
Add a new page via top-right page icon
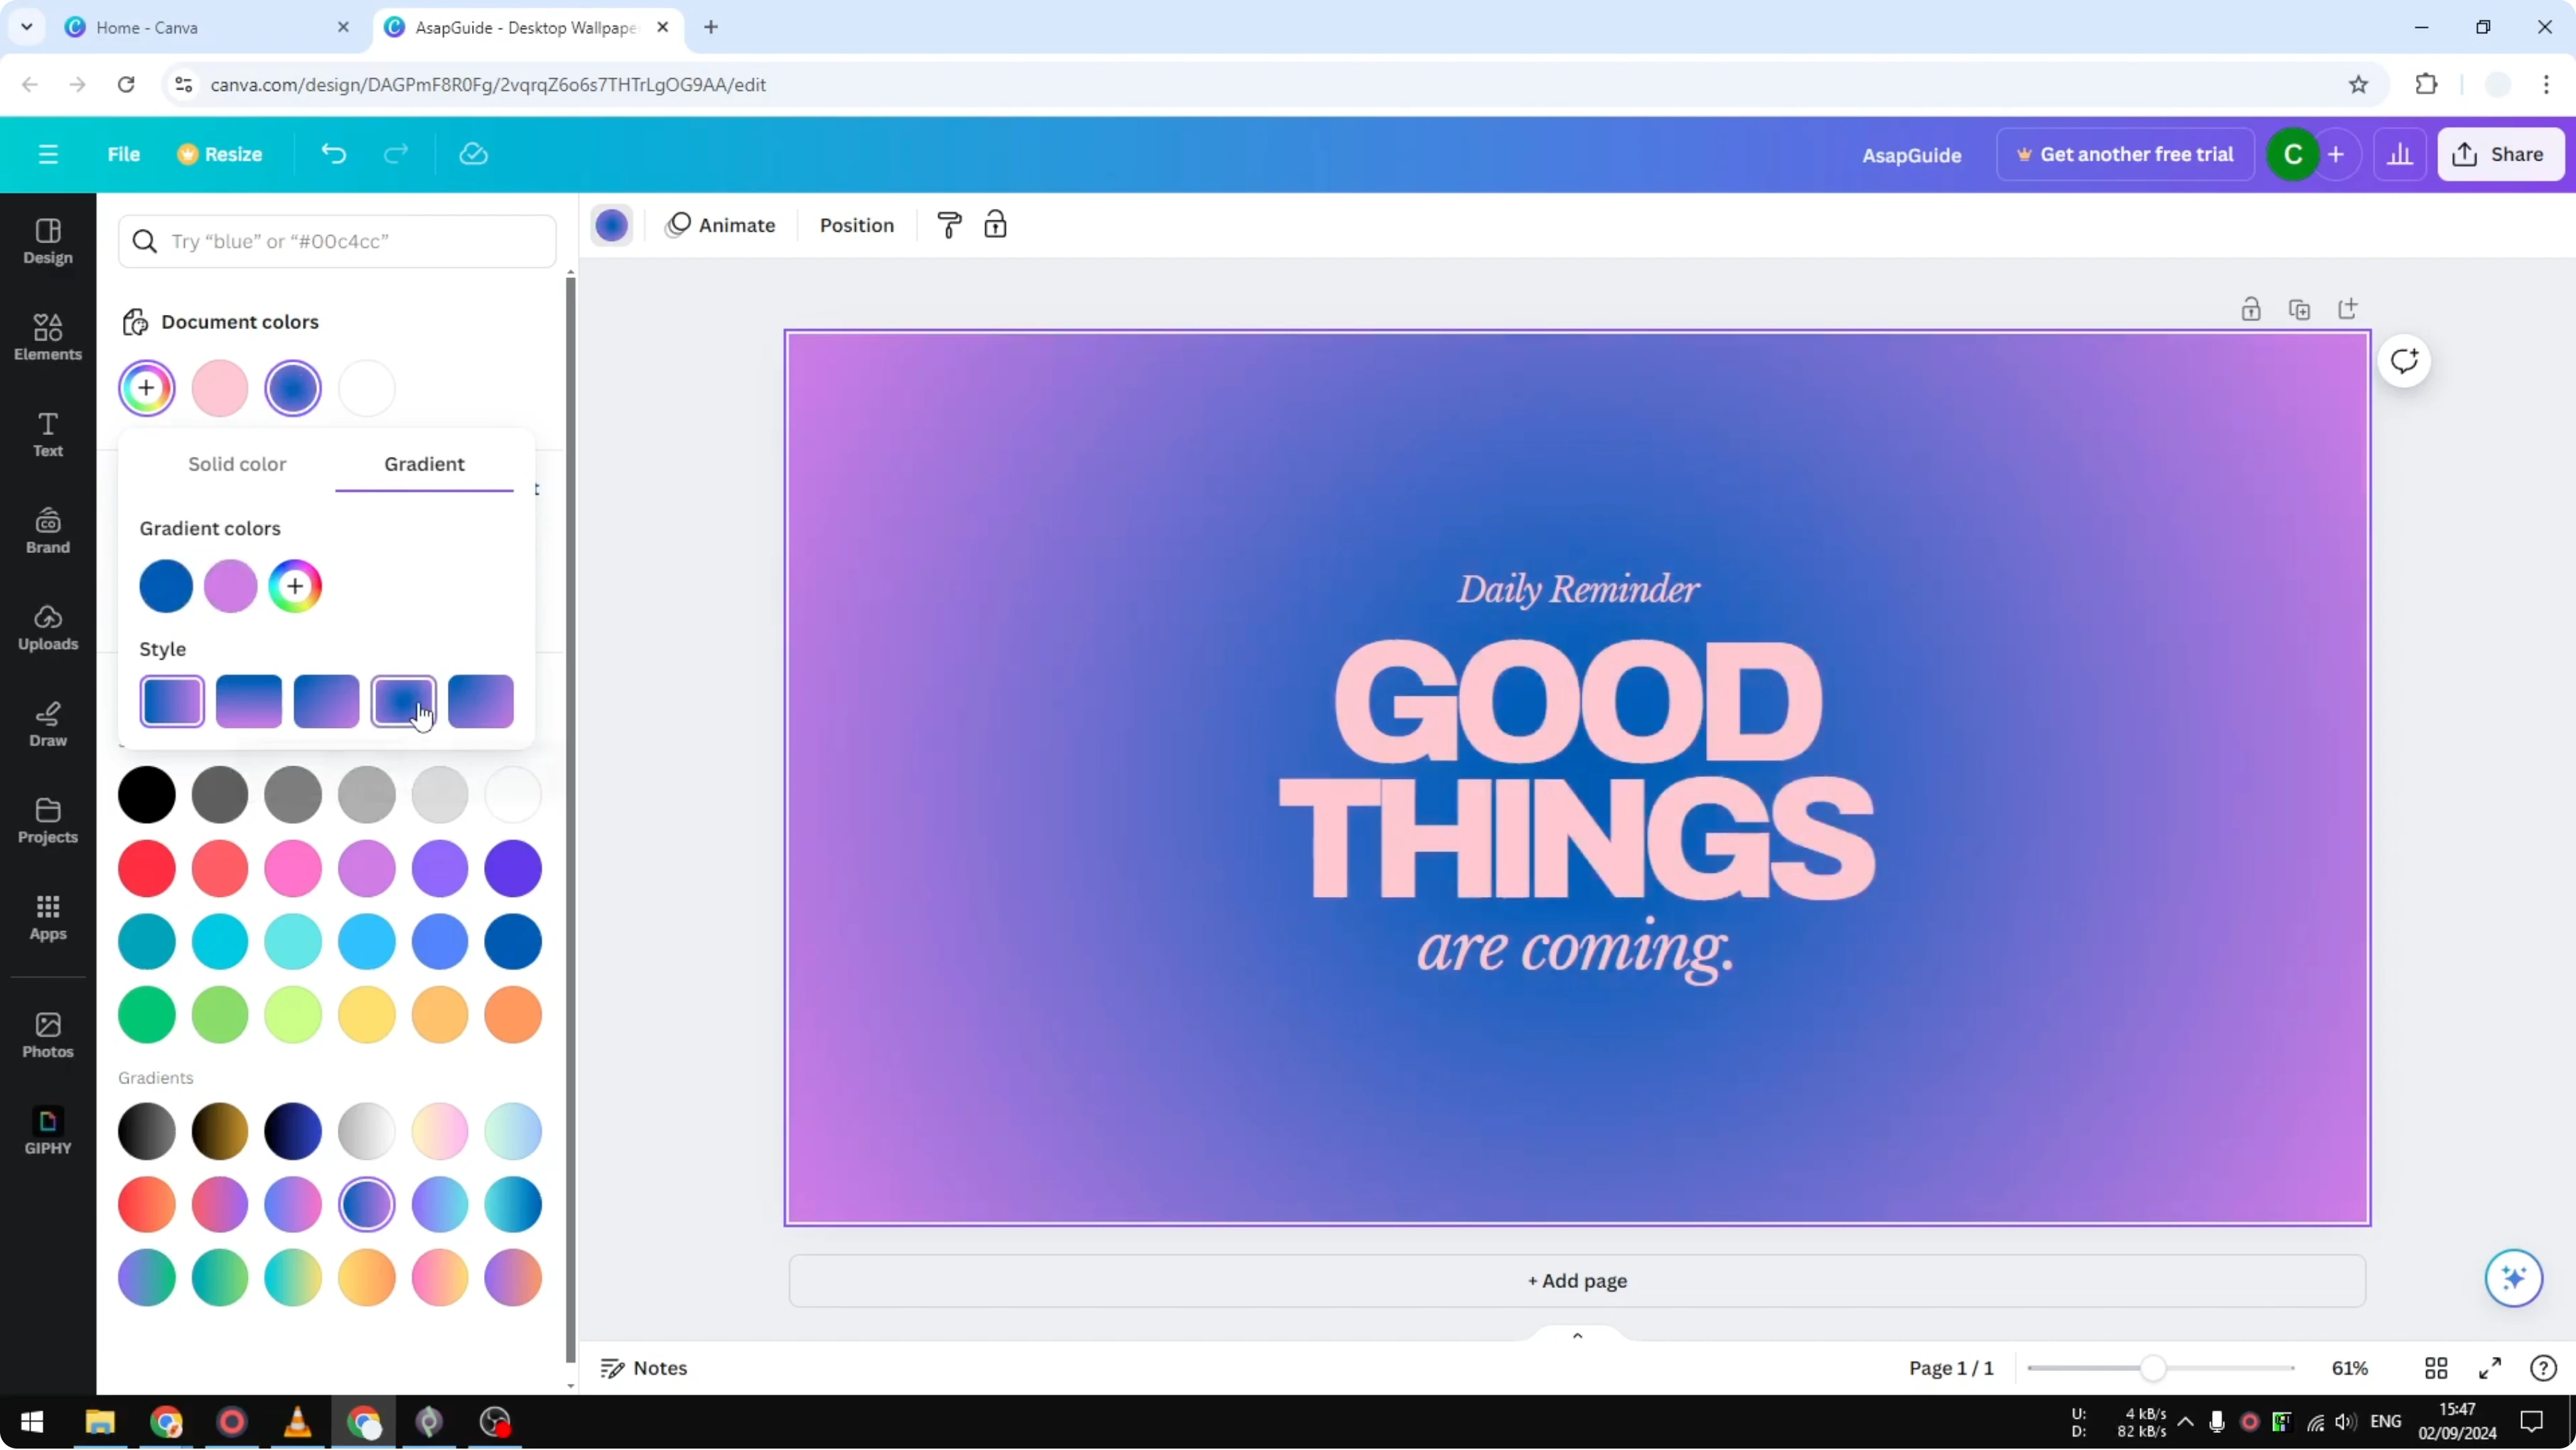click(2348, 309)
